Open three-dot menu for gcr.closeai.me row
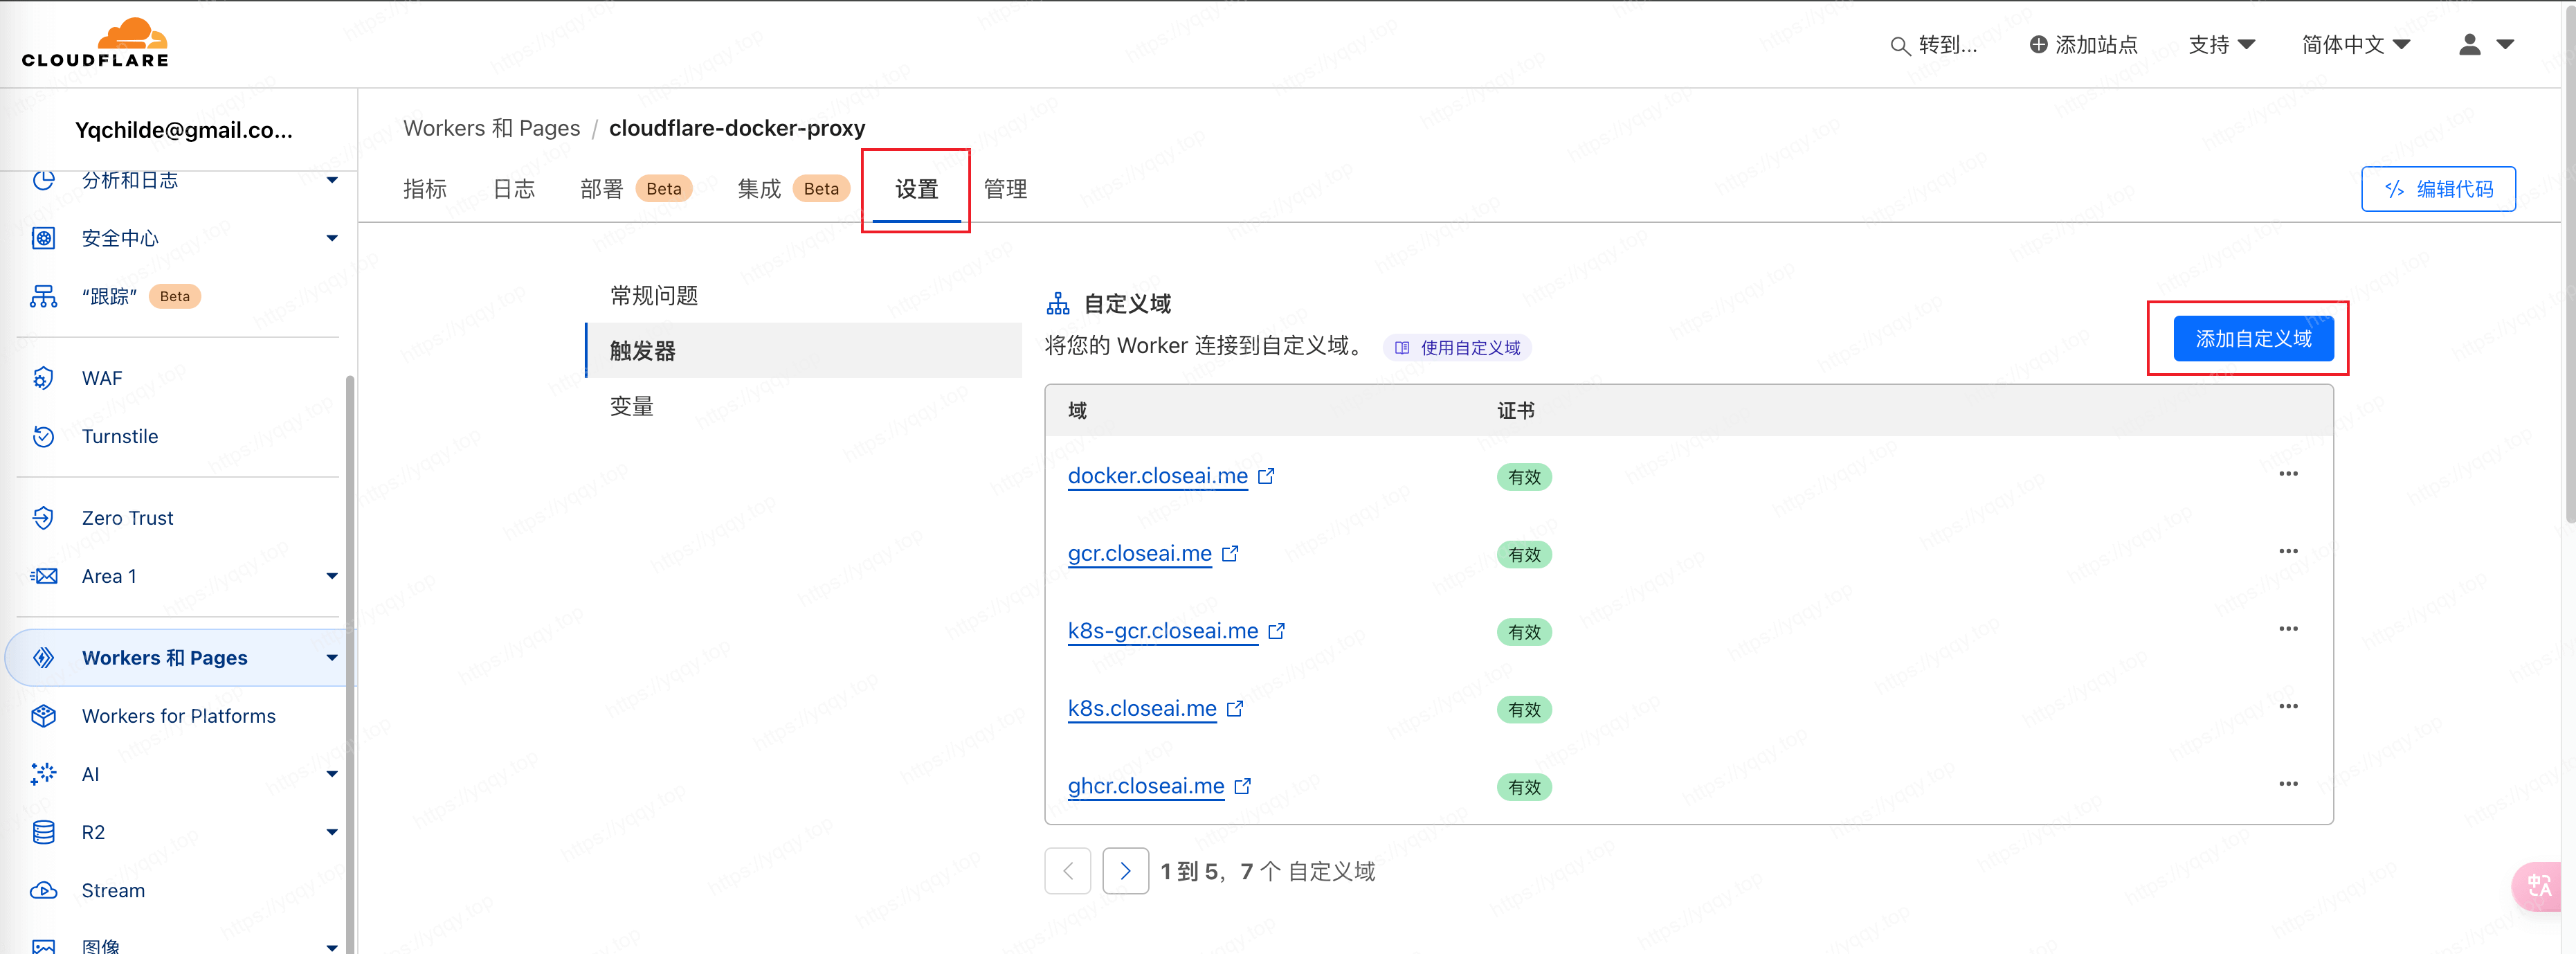 [x=2288, y=552]
